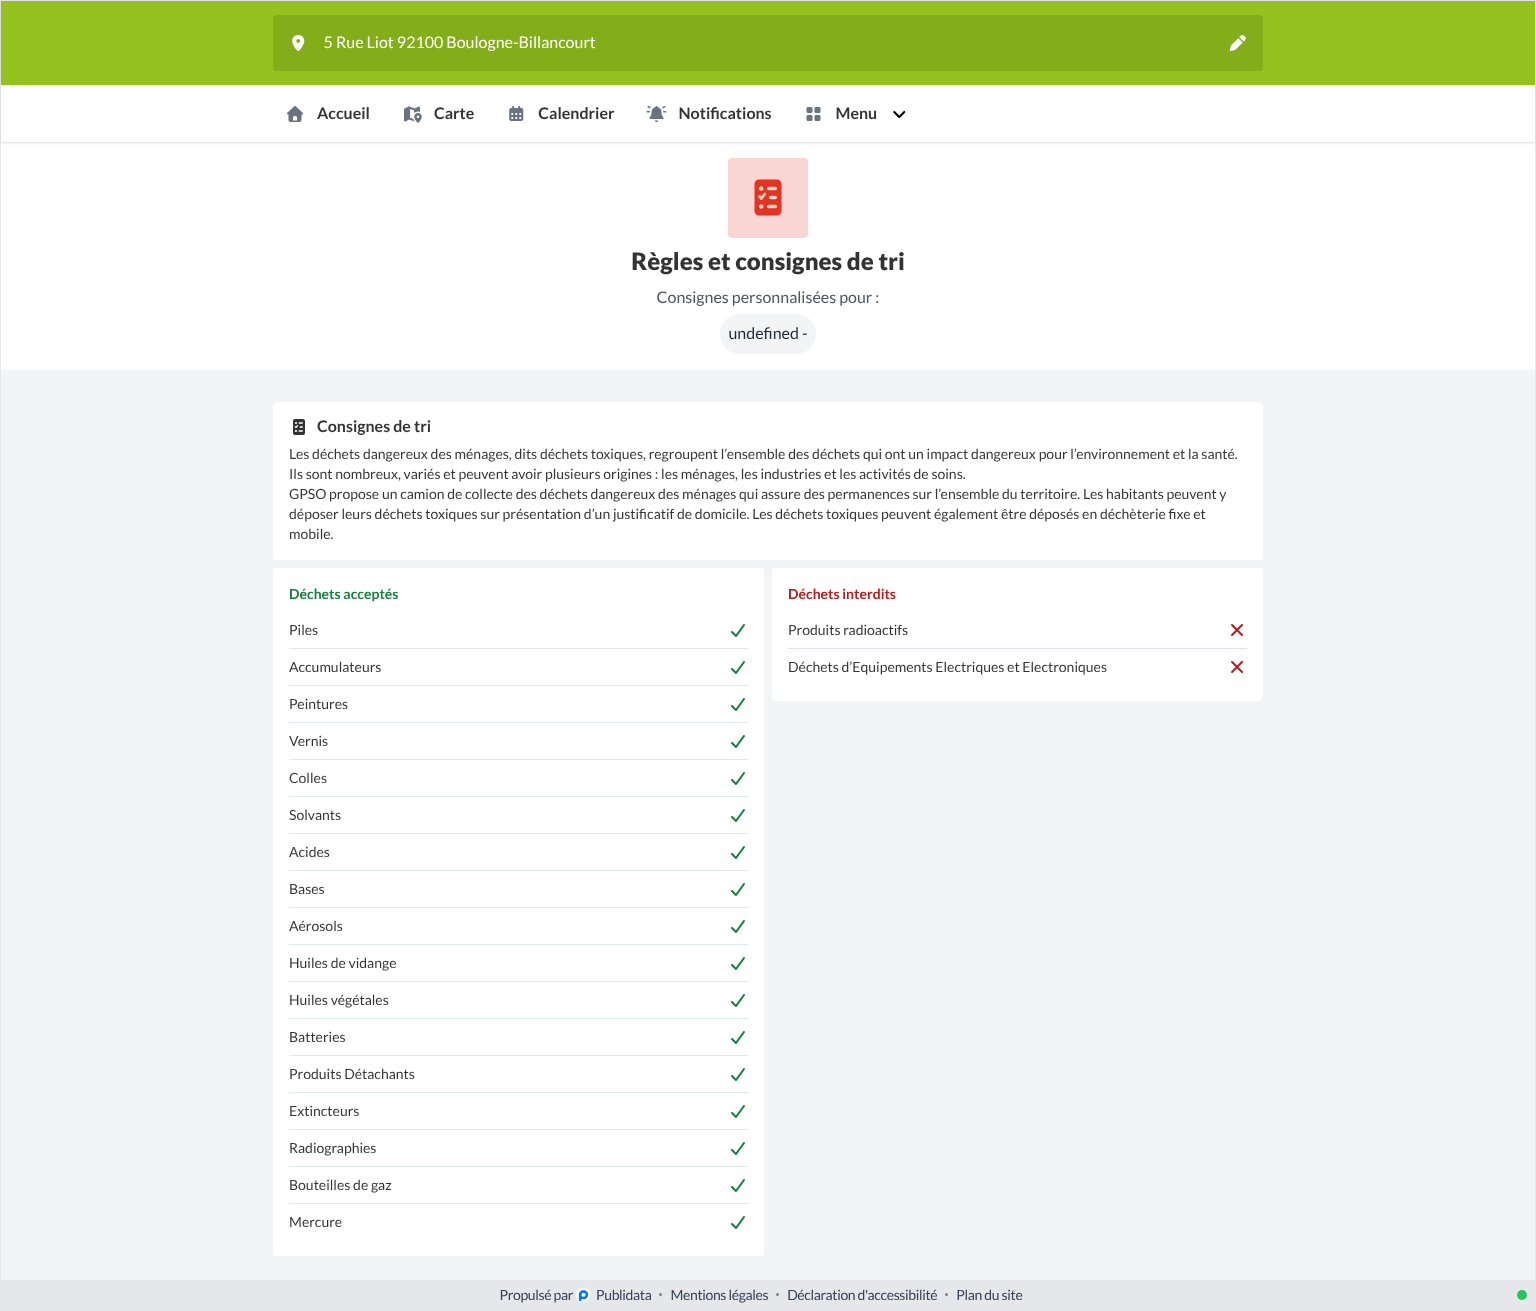
Task: Open the Mentions légales link
Action: pos(719,1295)
